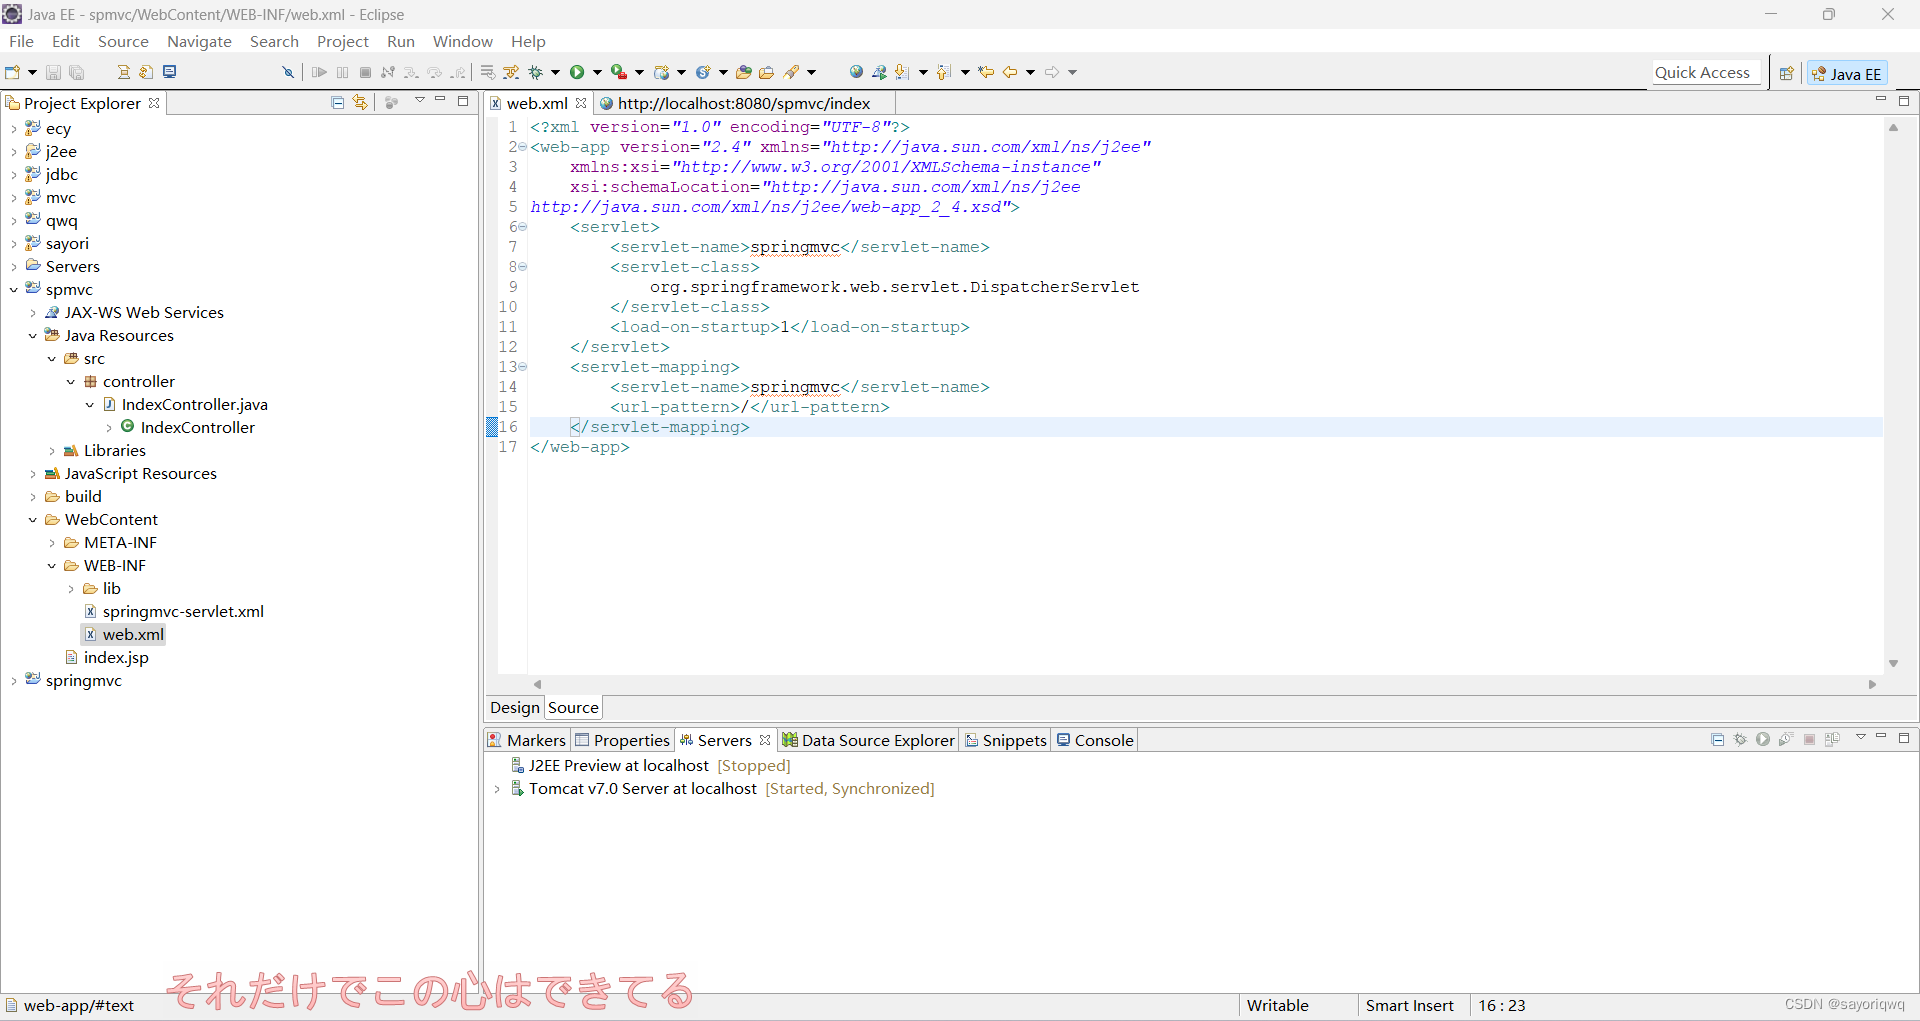Screen dimensions: 1920x1021
Task: Collapse servlet element at line 6
Action: click(522, 227)
